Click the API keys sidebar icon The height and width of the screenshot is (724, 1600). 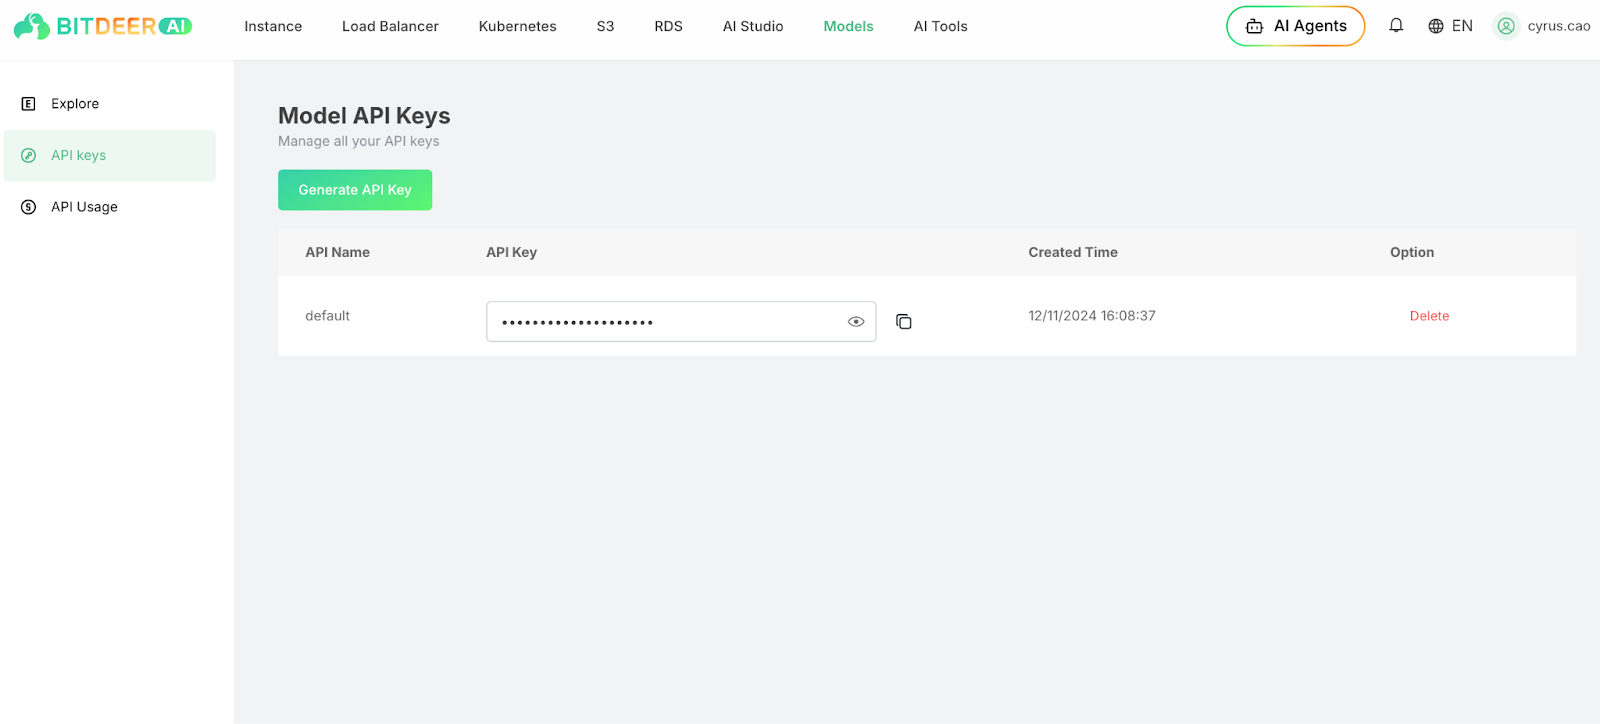(29, 156)
